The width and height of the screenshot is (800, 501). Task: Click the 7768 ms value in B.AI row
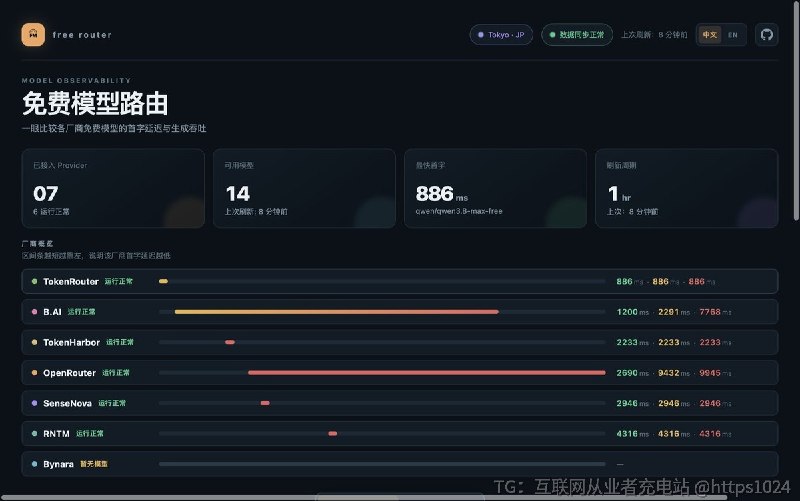(x=715, y=312)
